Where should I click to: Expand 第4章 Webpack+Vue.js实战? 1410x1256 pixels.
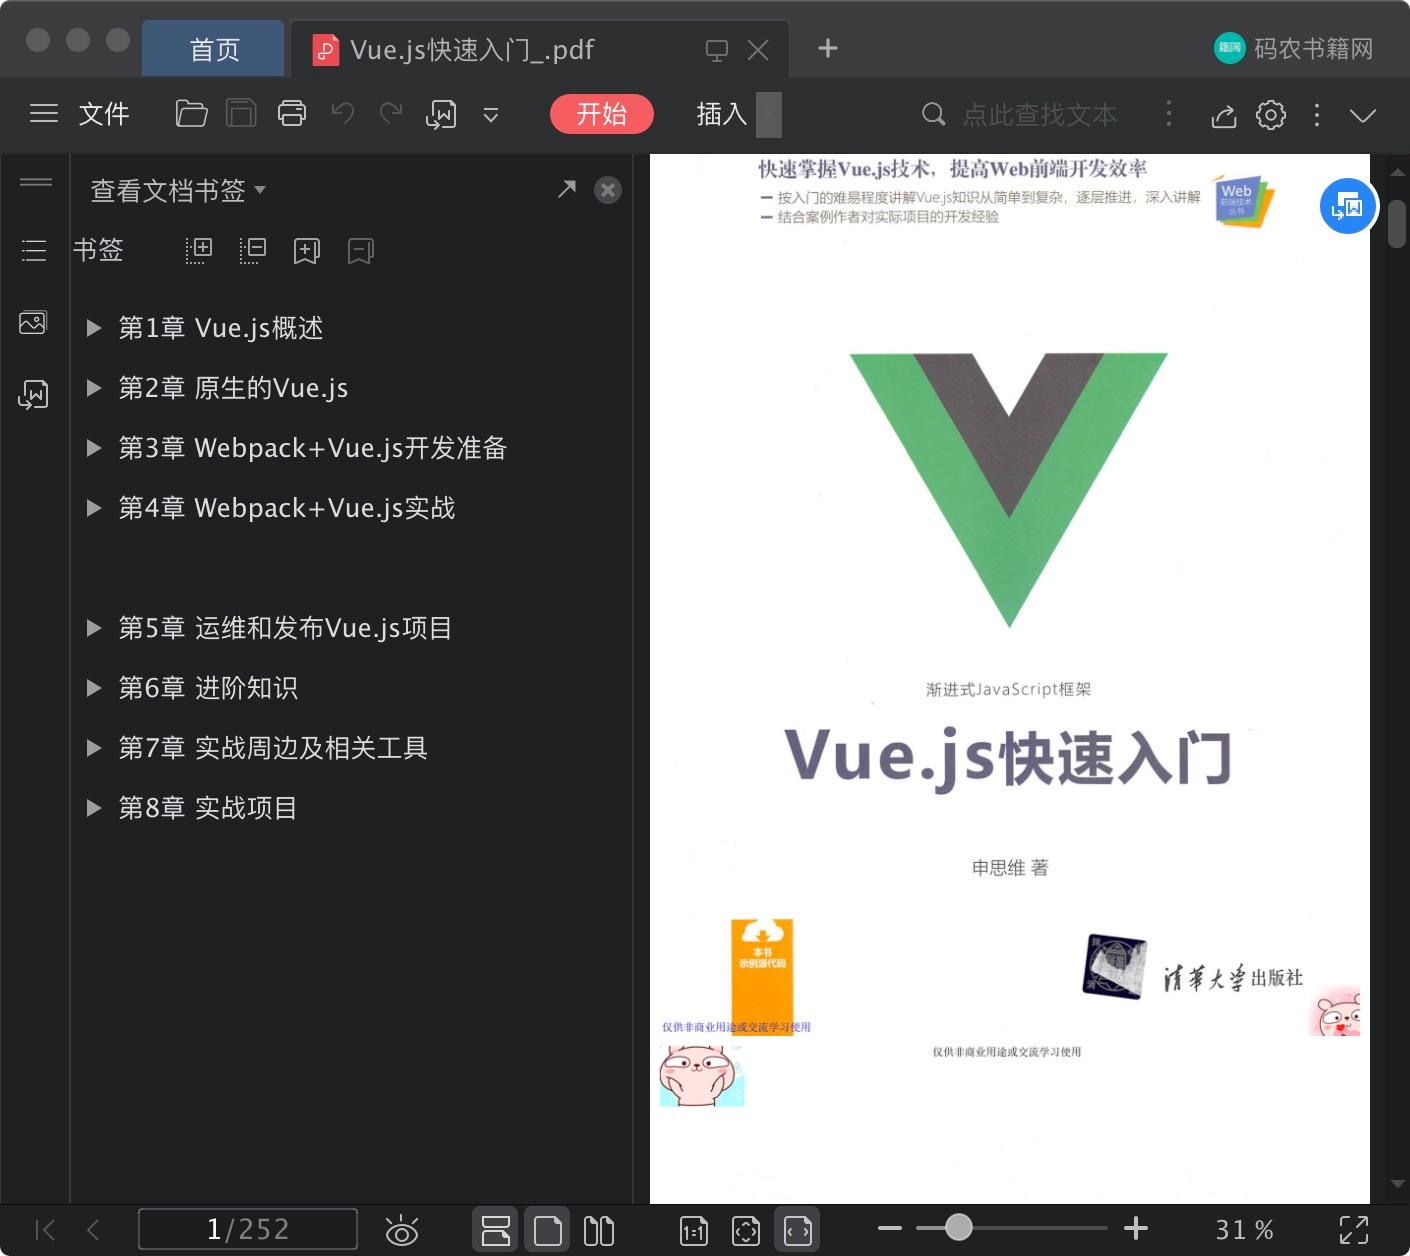click(94, 508)
